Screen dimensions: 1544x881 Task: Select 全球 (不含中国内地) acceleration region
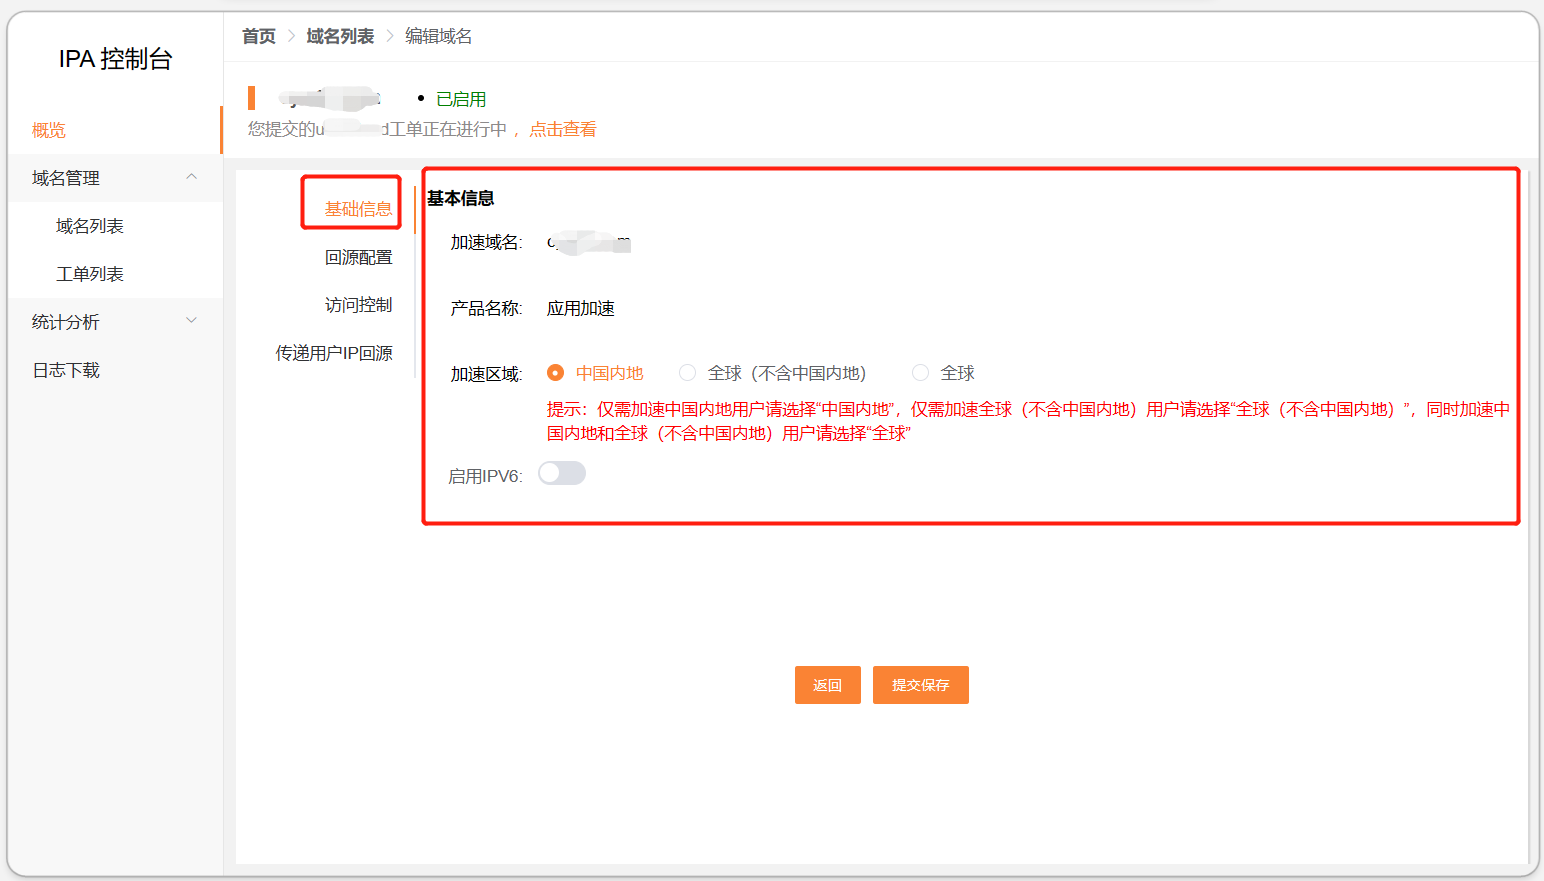(x=688, y=373)
